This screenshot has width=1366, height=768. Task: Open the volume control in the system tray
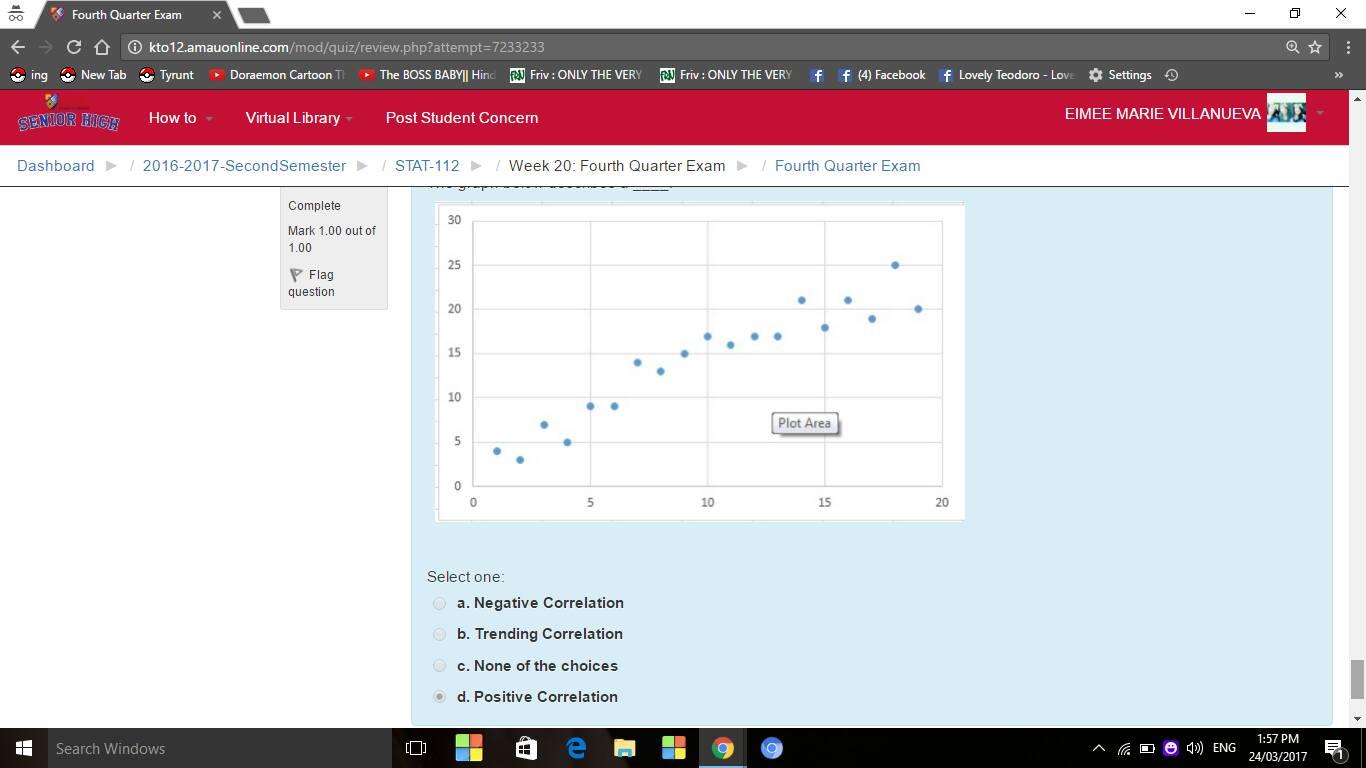point(1194,748)
